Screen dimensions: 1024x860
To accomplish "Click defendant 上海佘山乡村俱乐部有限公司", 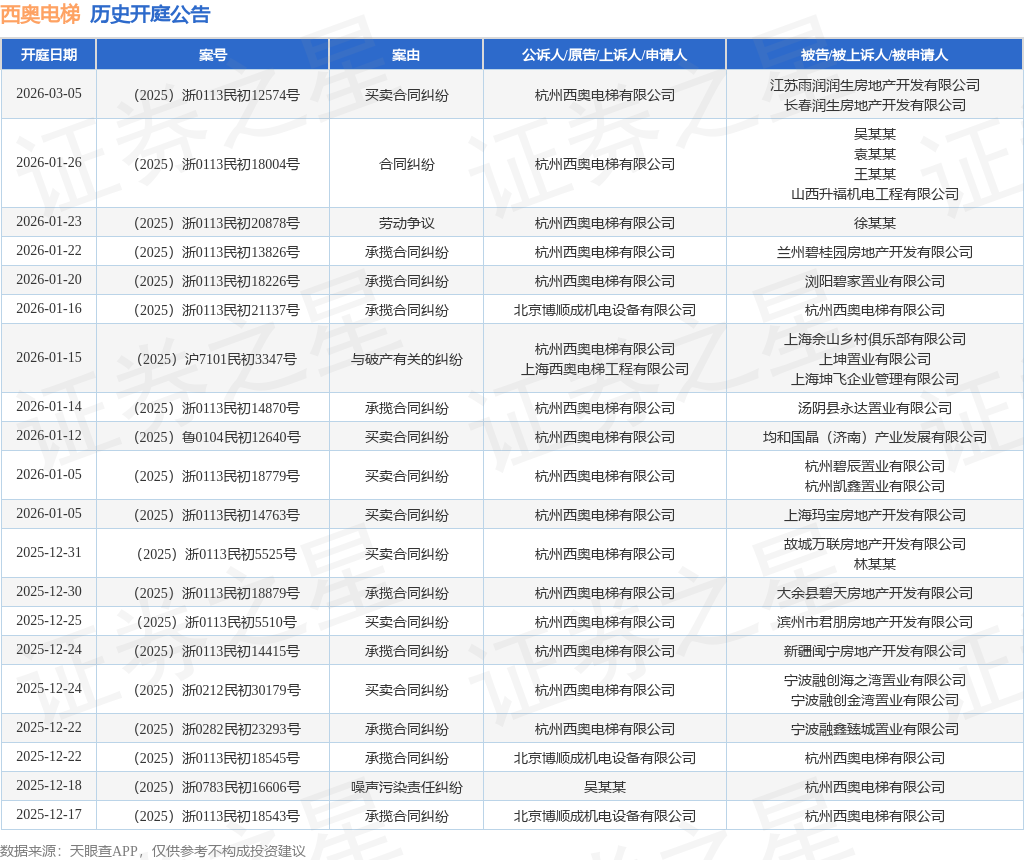I will point(875,339).
